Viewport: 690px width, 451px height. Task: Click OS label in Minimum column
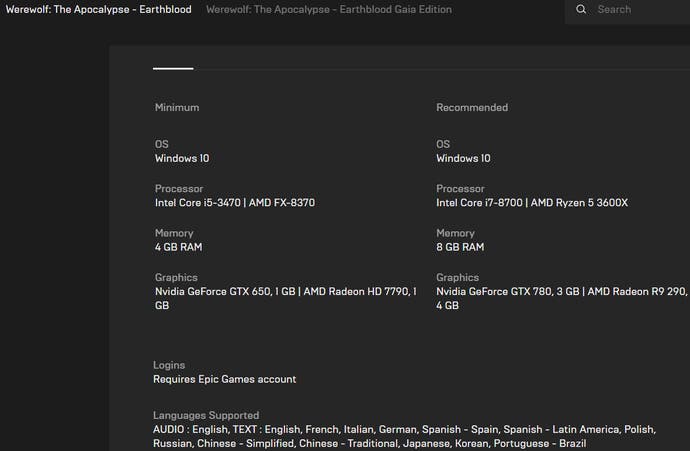161,144
